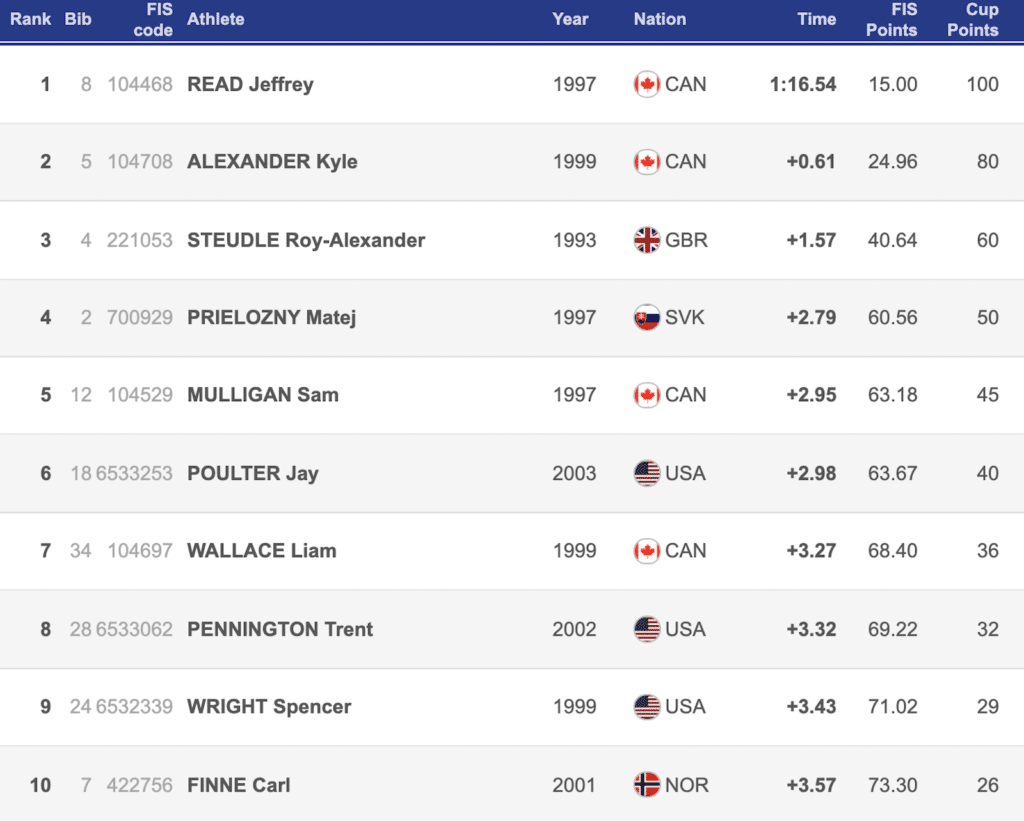Click the Athlete column header
This screenshot has height=821, width=1024.
point(215,19)
